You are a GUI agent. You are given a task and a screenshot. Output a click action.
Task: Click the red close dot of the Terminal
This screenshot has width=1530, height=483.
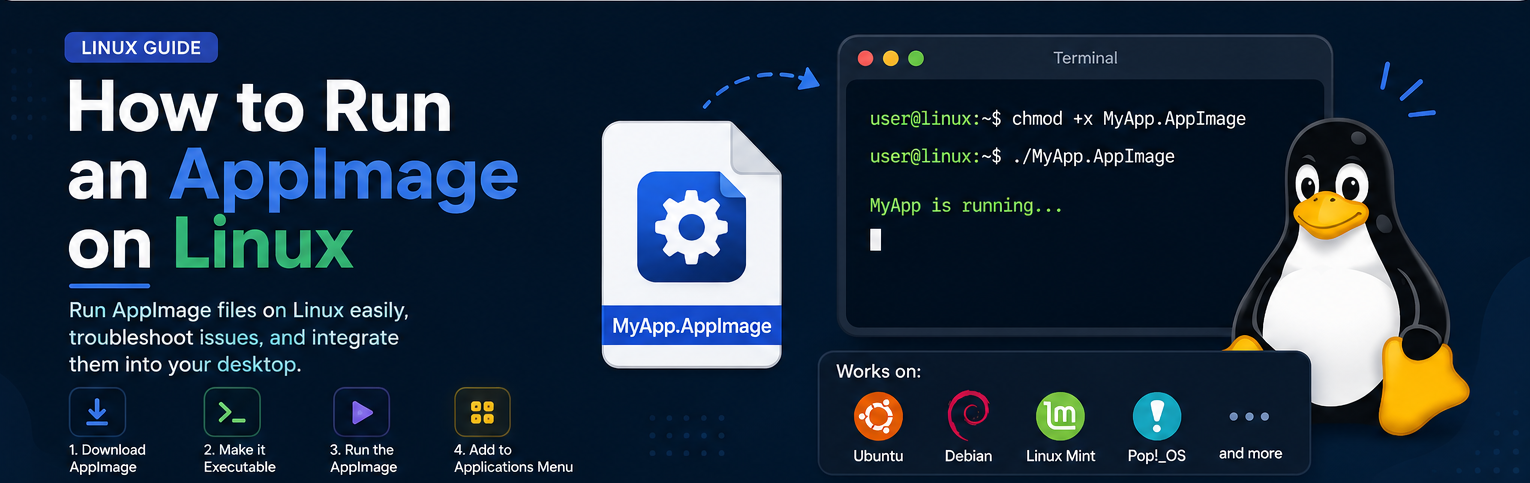866,59
